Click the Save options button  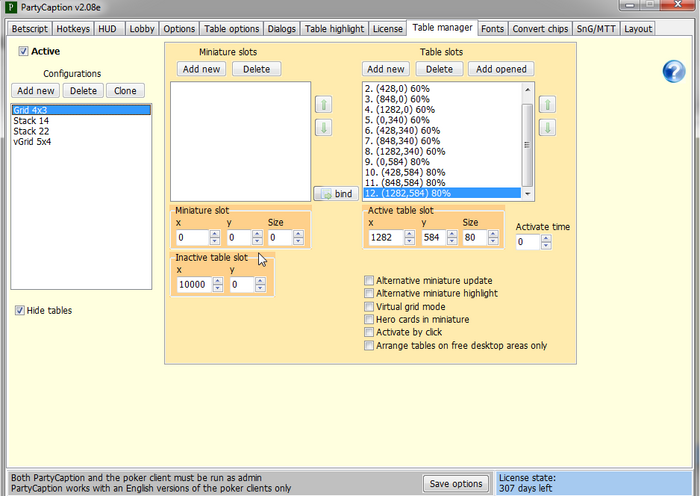pos(456,483)
